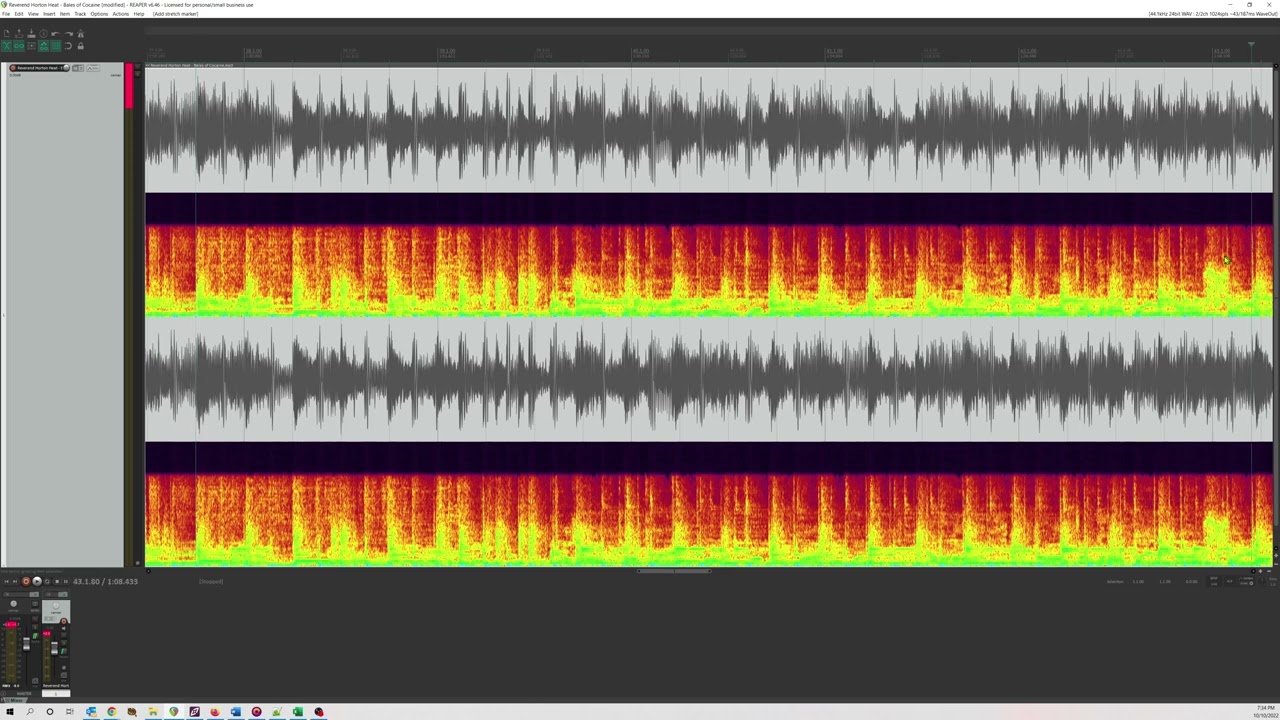The image size is (1280, 720).
Task: Open File Explorer from the taskbar
Action: [x=153, y=712]
